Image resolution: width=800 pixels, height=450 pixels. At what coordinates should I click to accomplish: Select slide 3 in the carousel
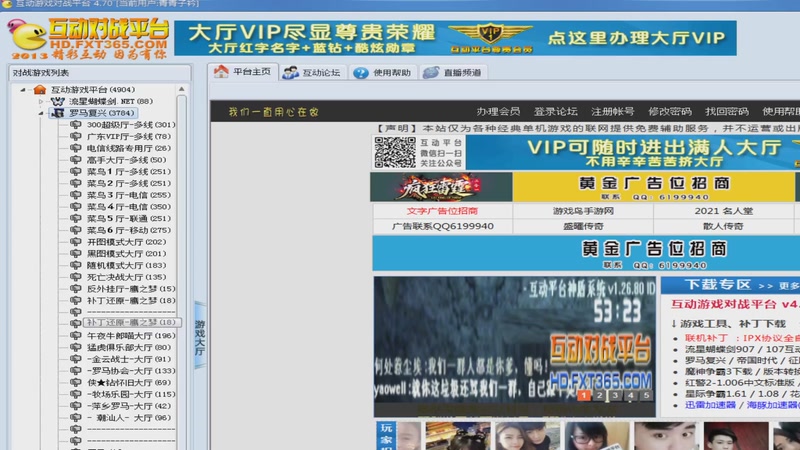pos(615,395)
